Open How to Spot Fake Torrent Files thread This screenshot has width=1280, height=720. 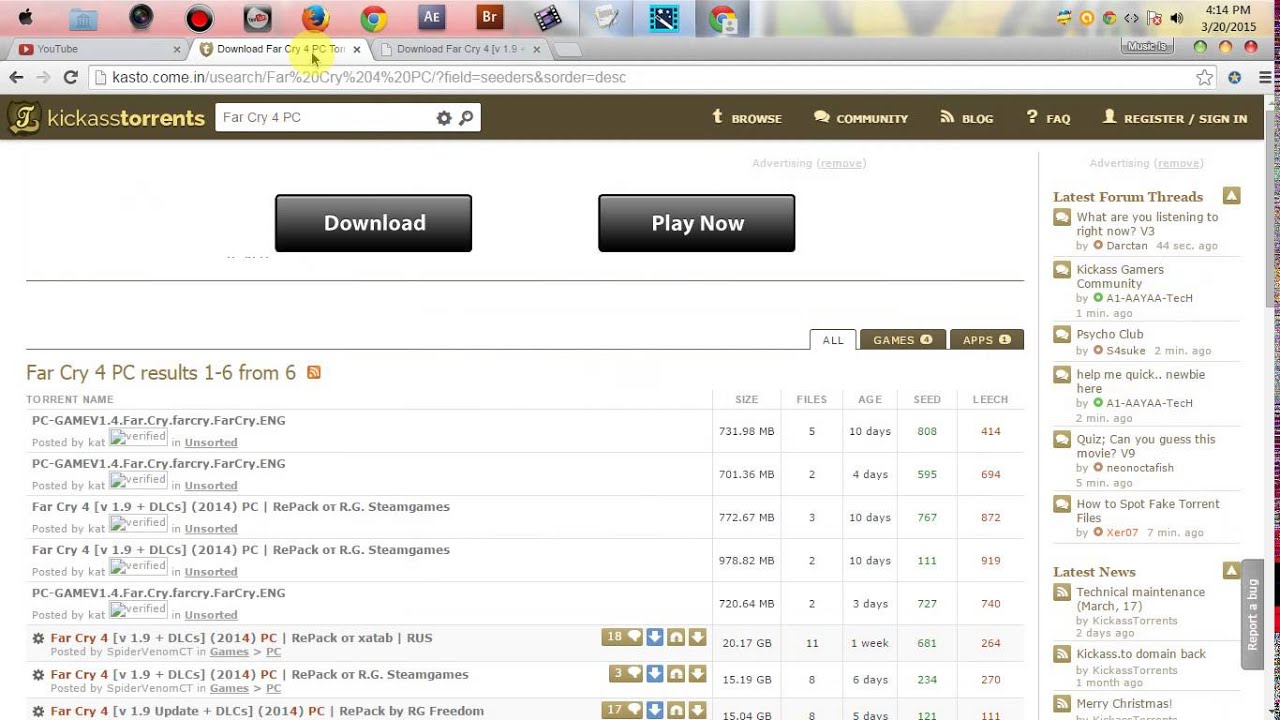1148,511
